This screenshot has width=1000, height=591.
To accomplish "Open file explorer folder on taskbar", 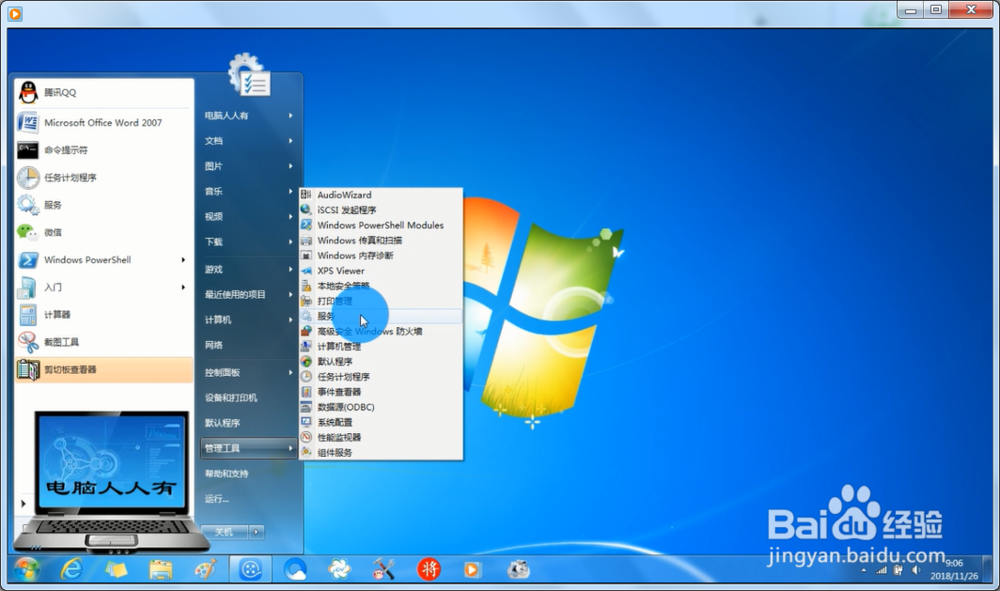I will pyautogui.click(x=161, y=569).
